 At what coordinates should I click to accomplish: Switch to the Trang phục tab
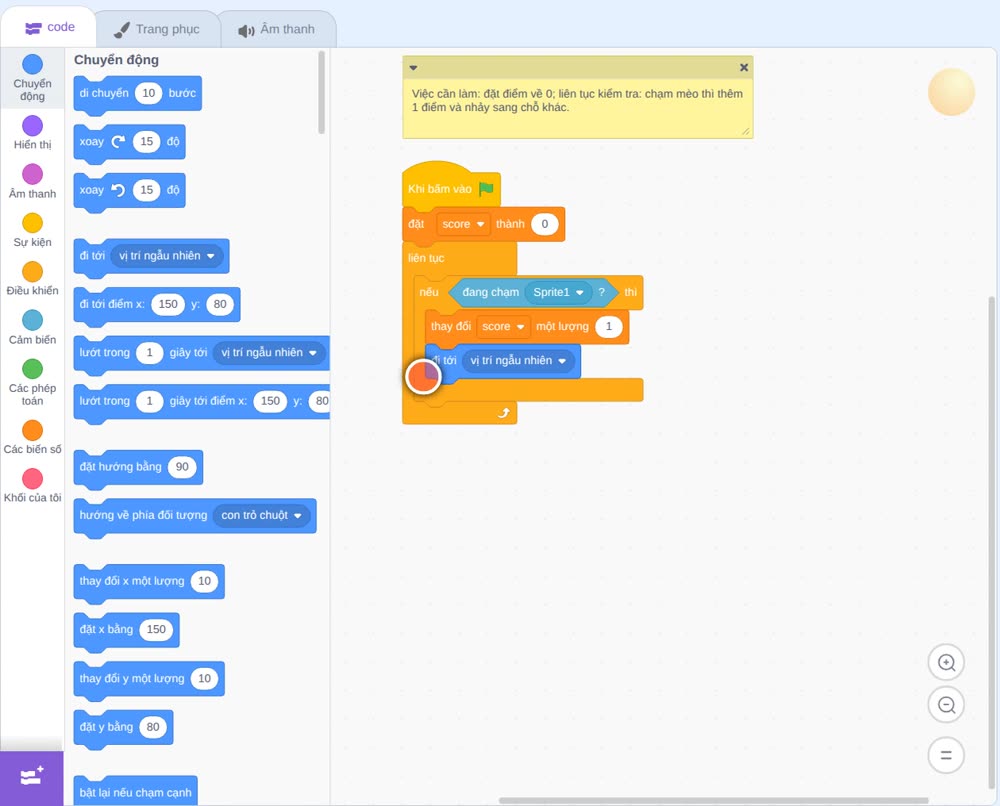tap(157, 29)
